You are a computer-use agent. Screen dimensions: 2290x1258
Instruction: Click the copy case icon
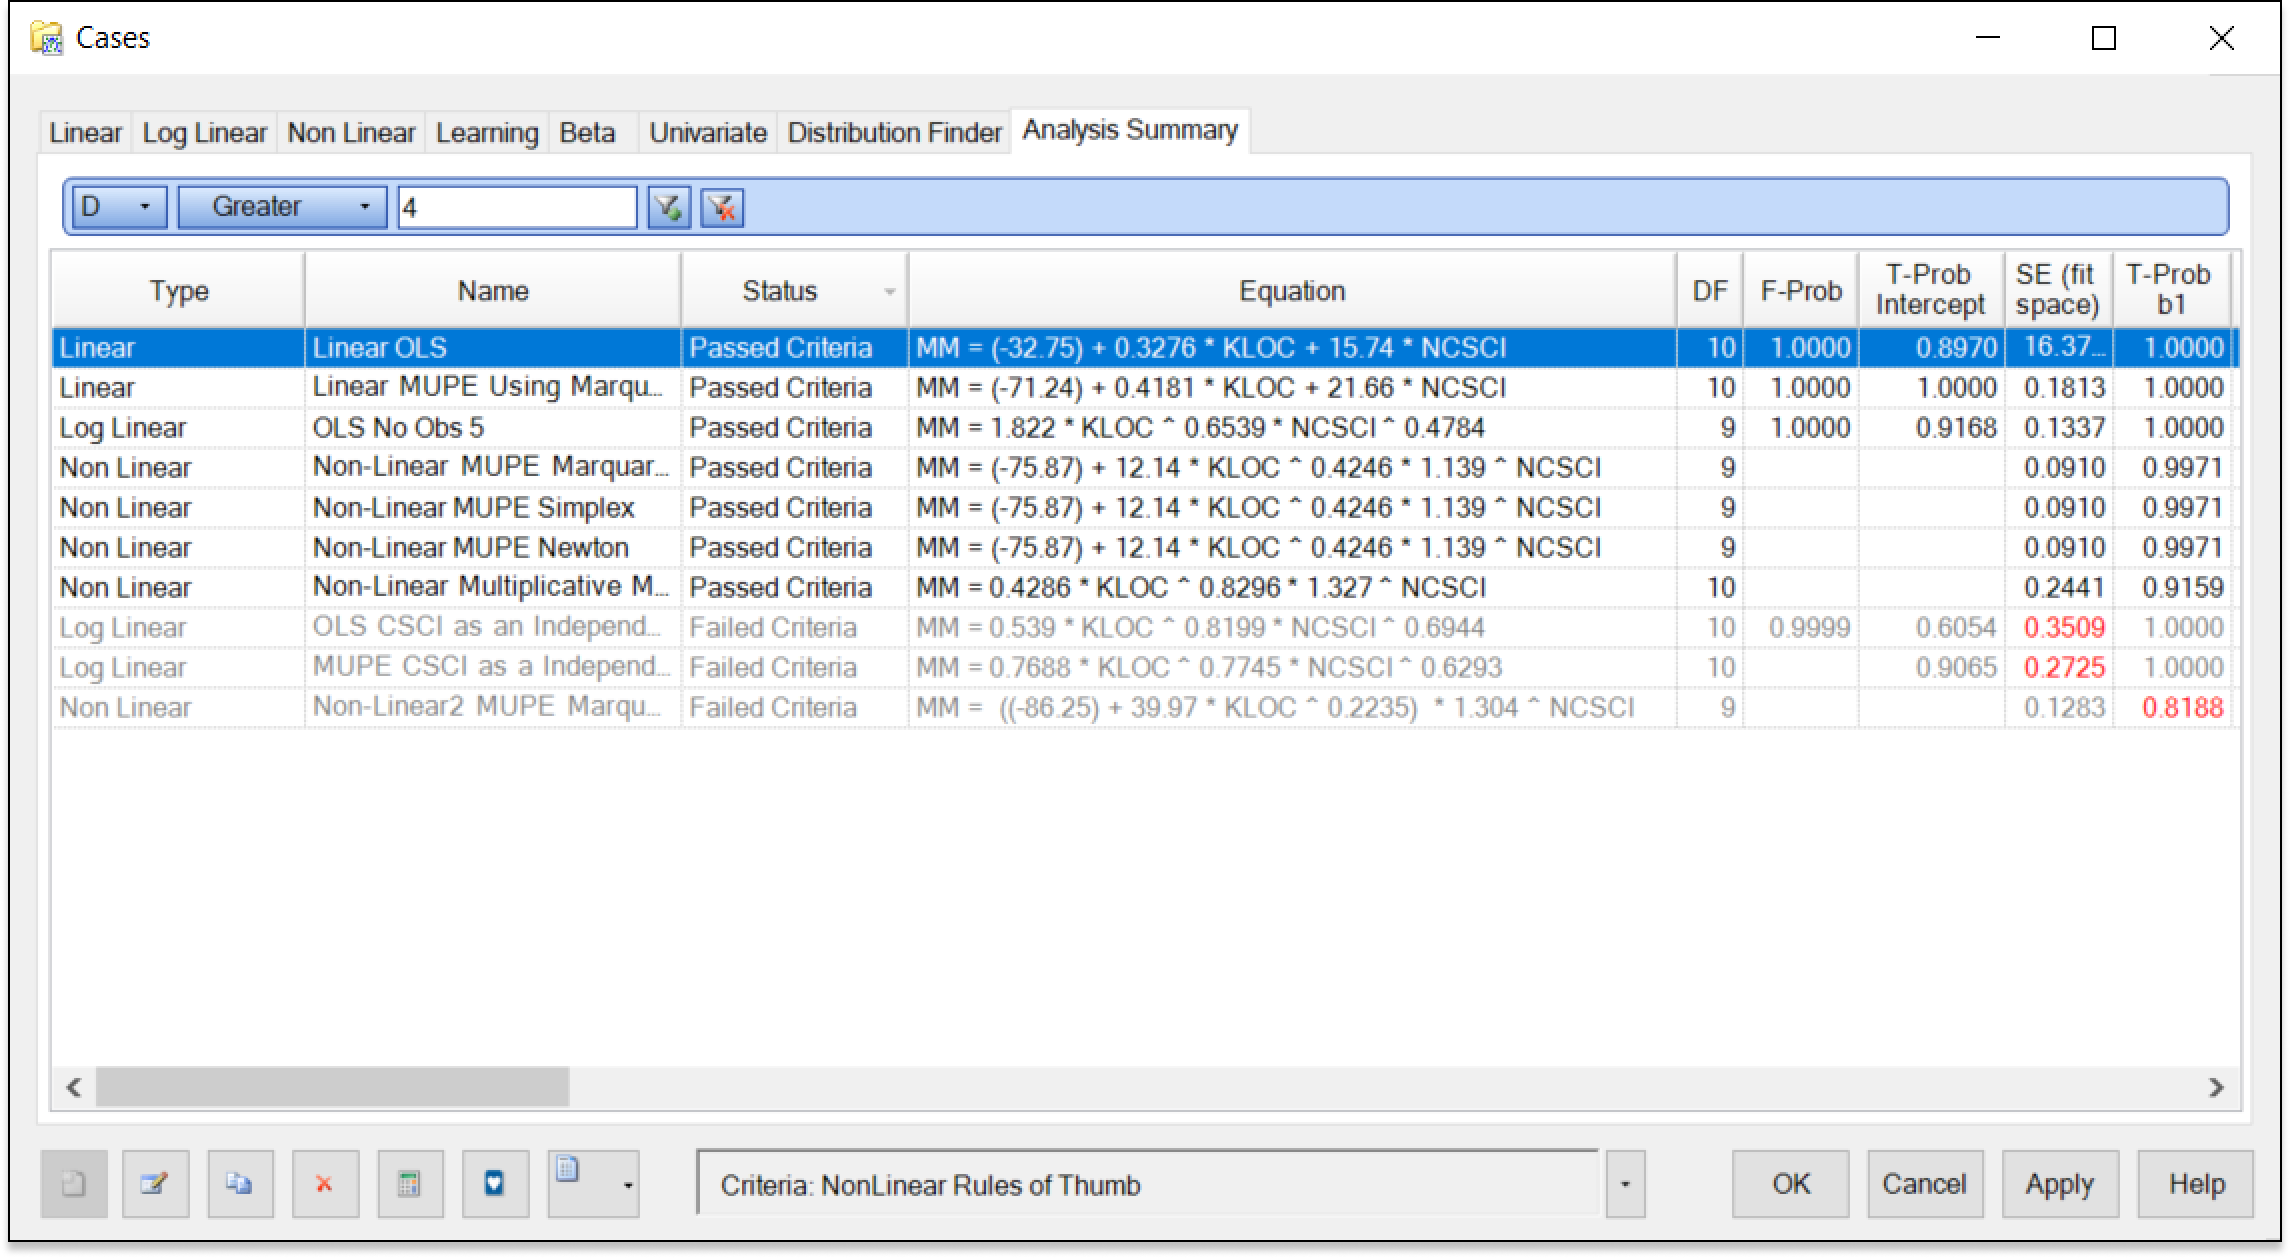(240, 1184)
